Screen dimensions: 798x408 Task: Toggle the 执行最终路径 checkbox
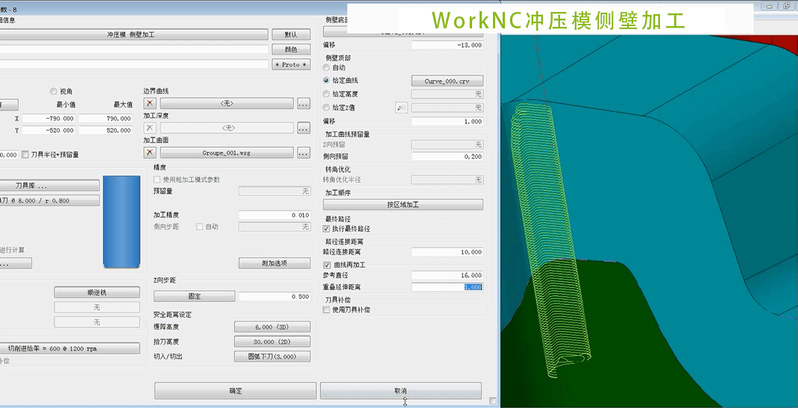pos(327,229)
